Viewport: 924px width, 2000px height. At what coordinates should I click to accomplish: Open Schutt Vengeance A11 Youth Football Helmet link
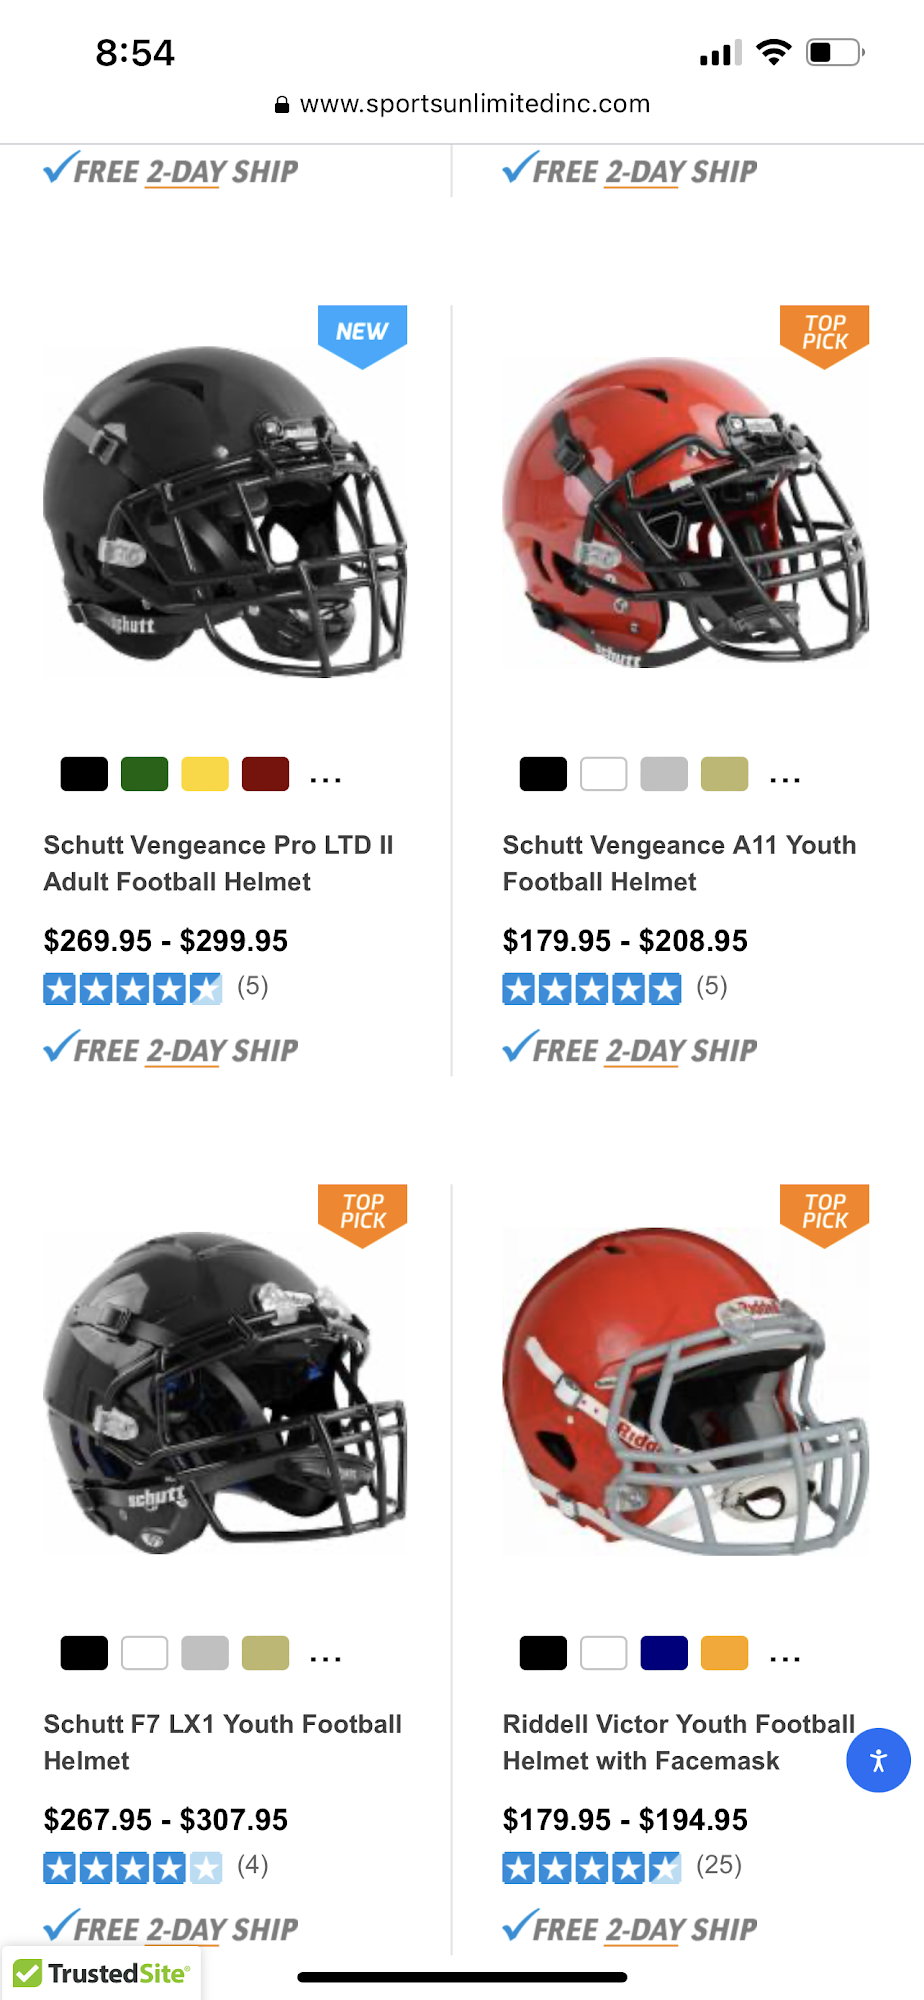point(679,863)
